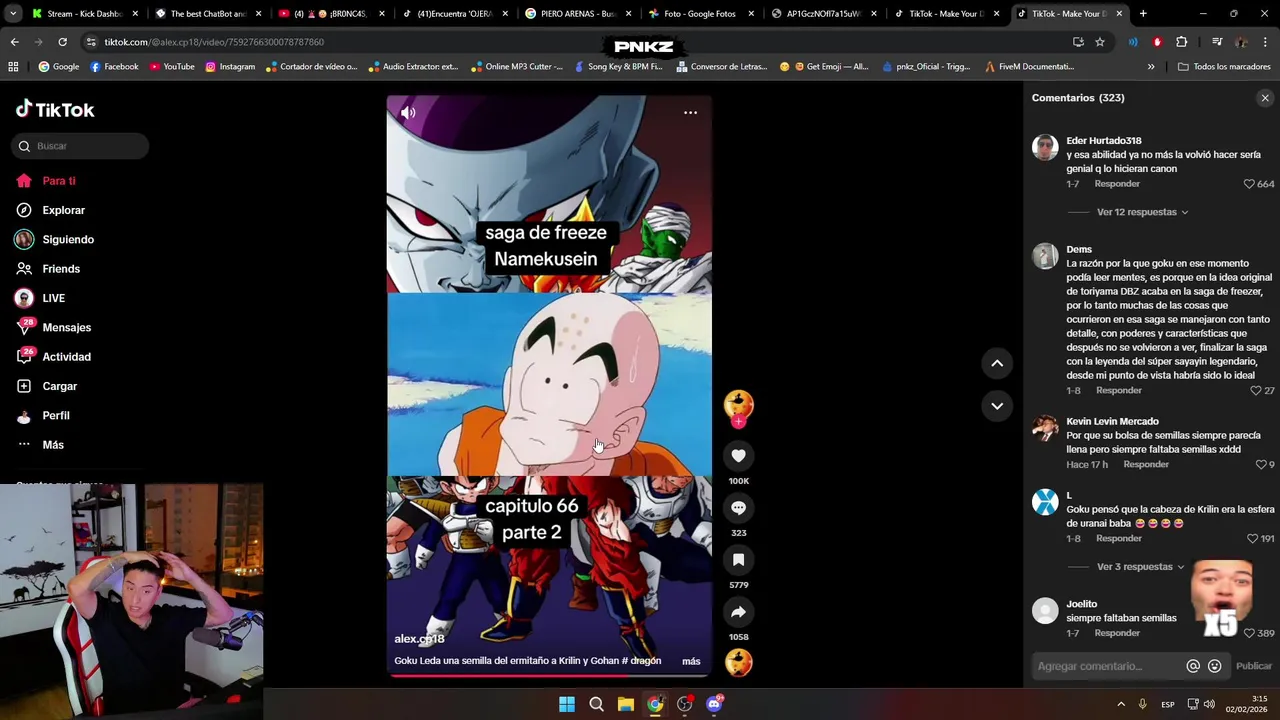Insert a mention with @ icon
Viewport: 1280px width, 720px height.
[1193, 666]
